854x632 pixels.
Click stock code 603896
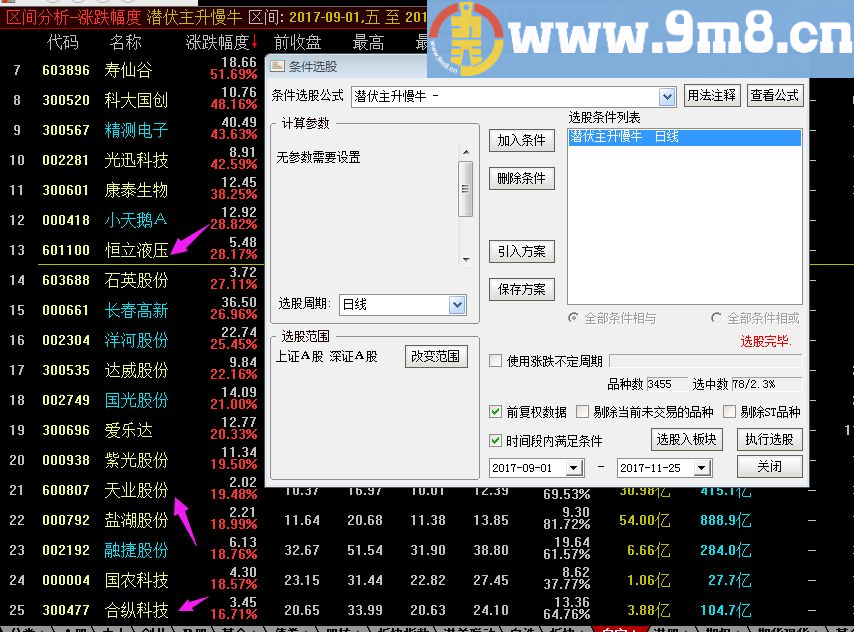(x=66, y=70)
